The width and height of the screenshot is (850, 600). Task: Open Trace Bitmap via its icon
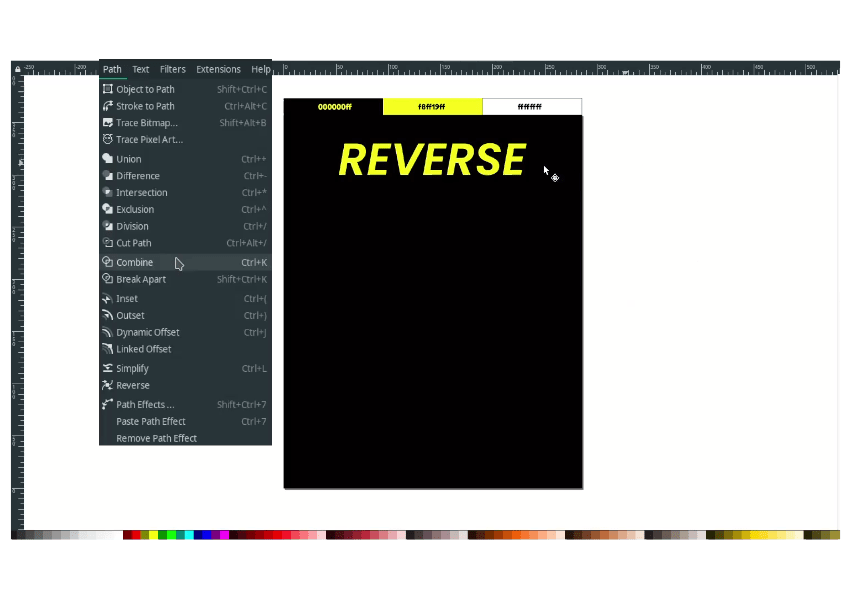pyautogui.click(x=108, y=122)
